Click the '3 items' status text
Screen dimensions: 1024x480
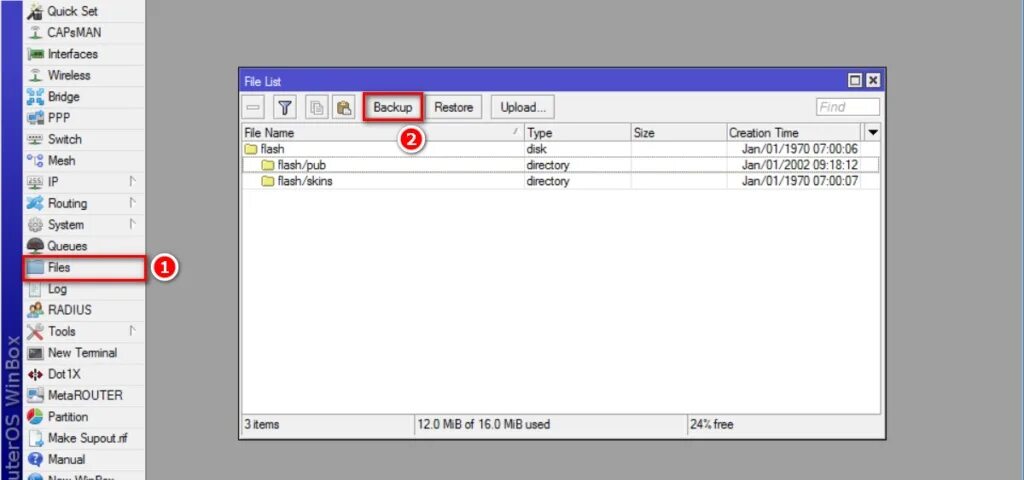point(262,424)
